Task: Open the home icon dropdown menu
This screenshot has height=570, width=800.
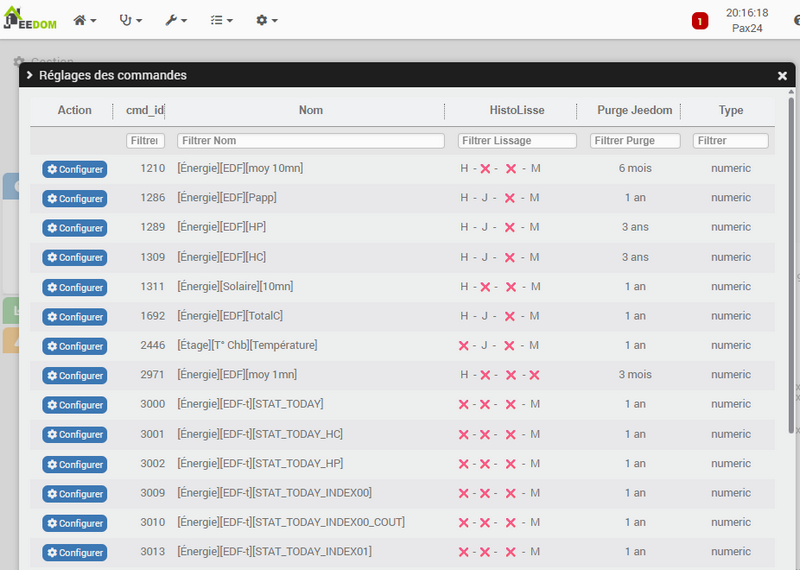Action: click(x=85, y=20)
